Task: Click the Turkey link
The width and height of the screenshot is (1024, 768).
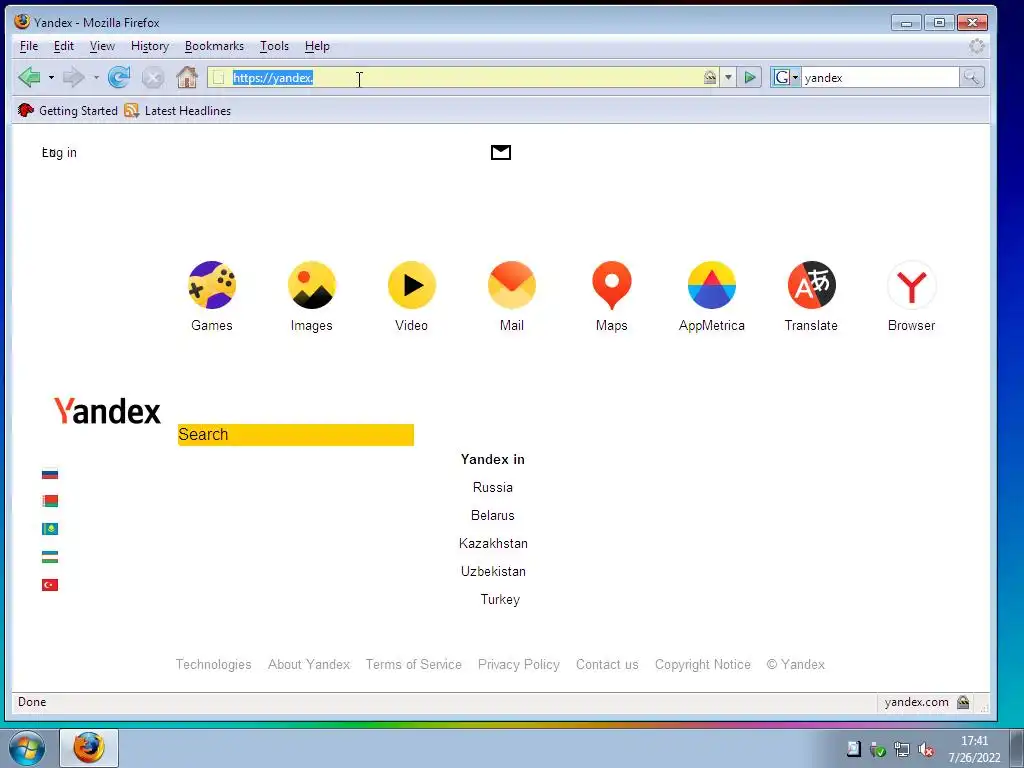Action: point(500,600)
